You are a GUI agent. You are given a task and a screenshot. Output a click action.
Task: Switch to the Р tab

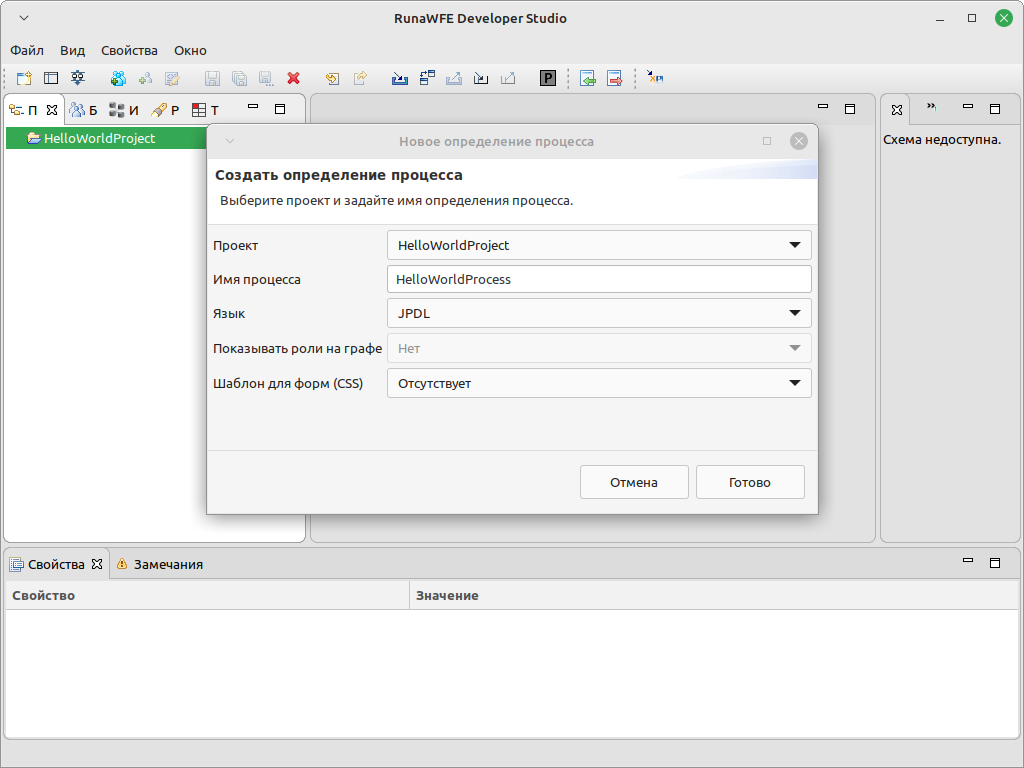pyautogui.click(x=165, y=110)
